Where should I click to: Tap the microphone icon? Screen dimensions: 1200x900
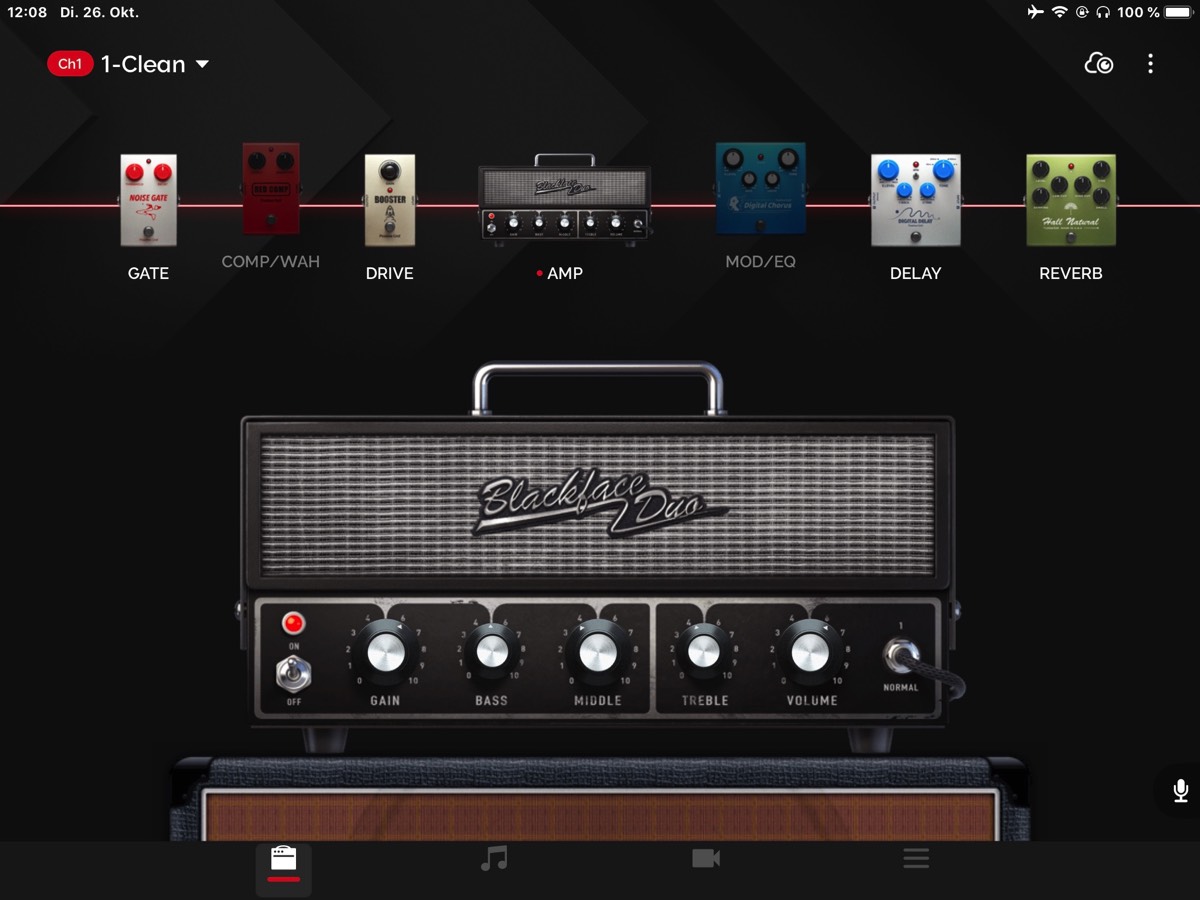pyautogui.click(x=1180, y=791)
